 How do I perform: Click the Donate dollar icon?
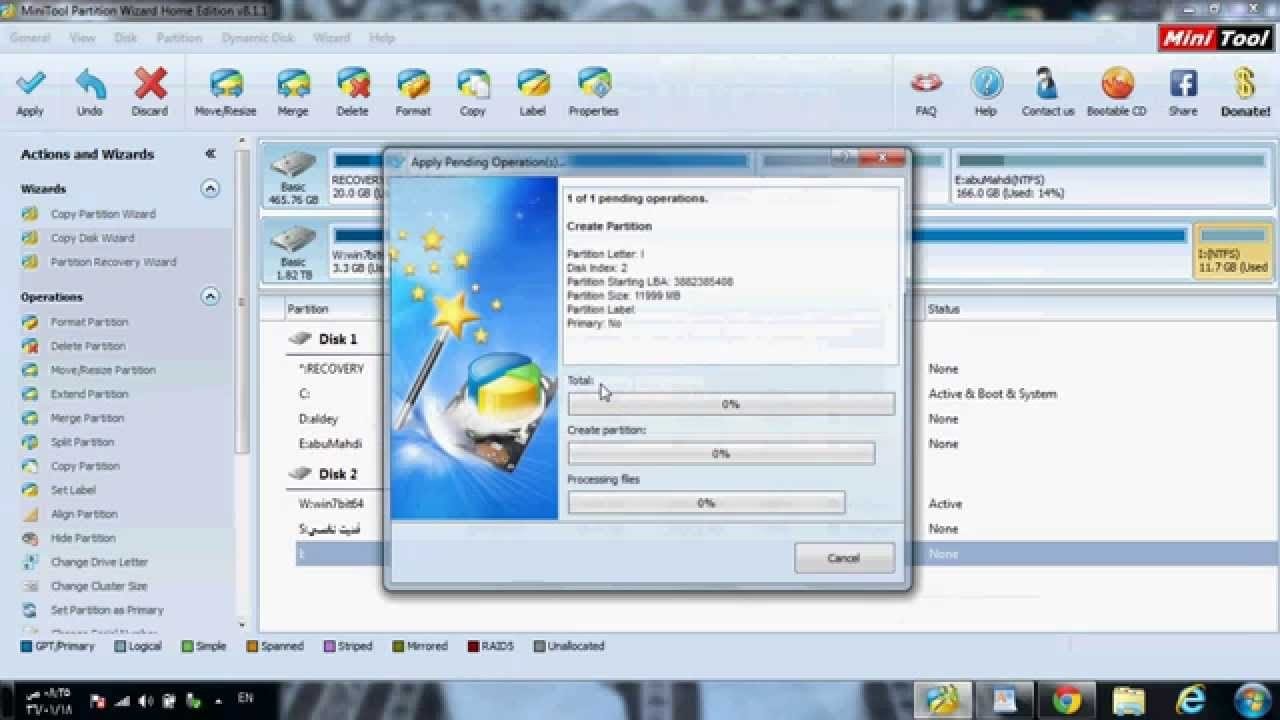coord(1245,85)
